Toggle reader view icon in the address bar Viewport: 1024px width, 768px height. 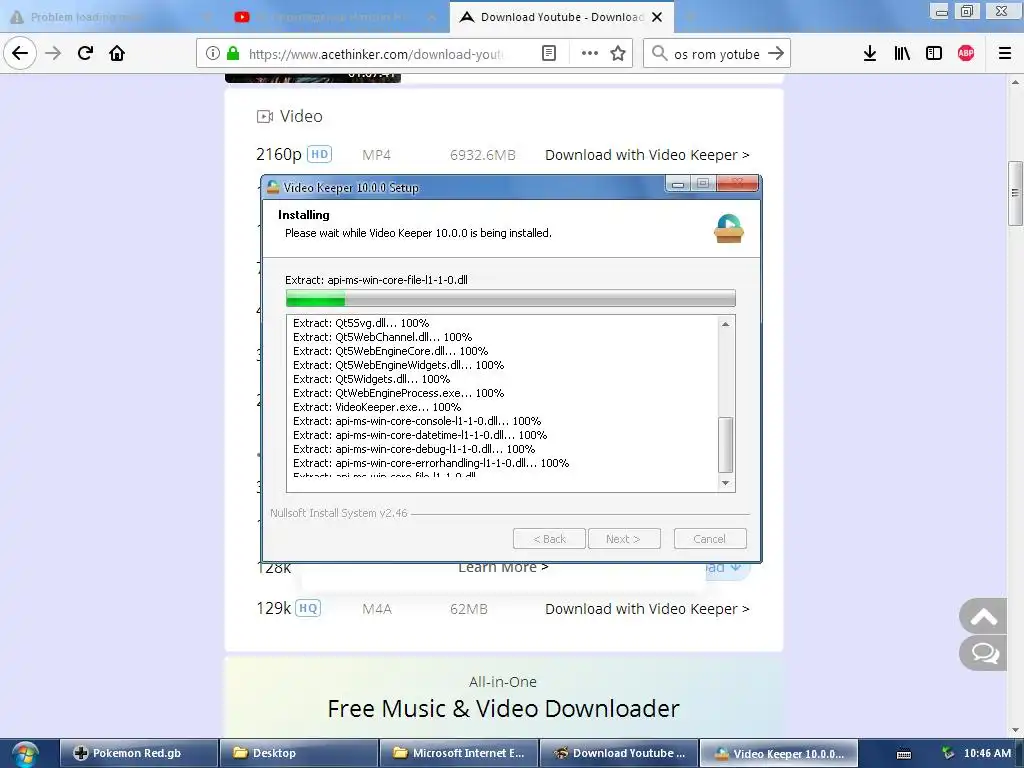[x=549, y=54]
